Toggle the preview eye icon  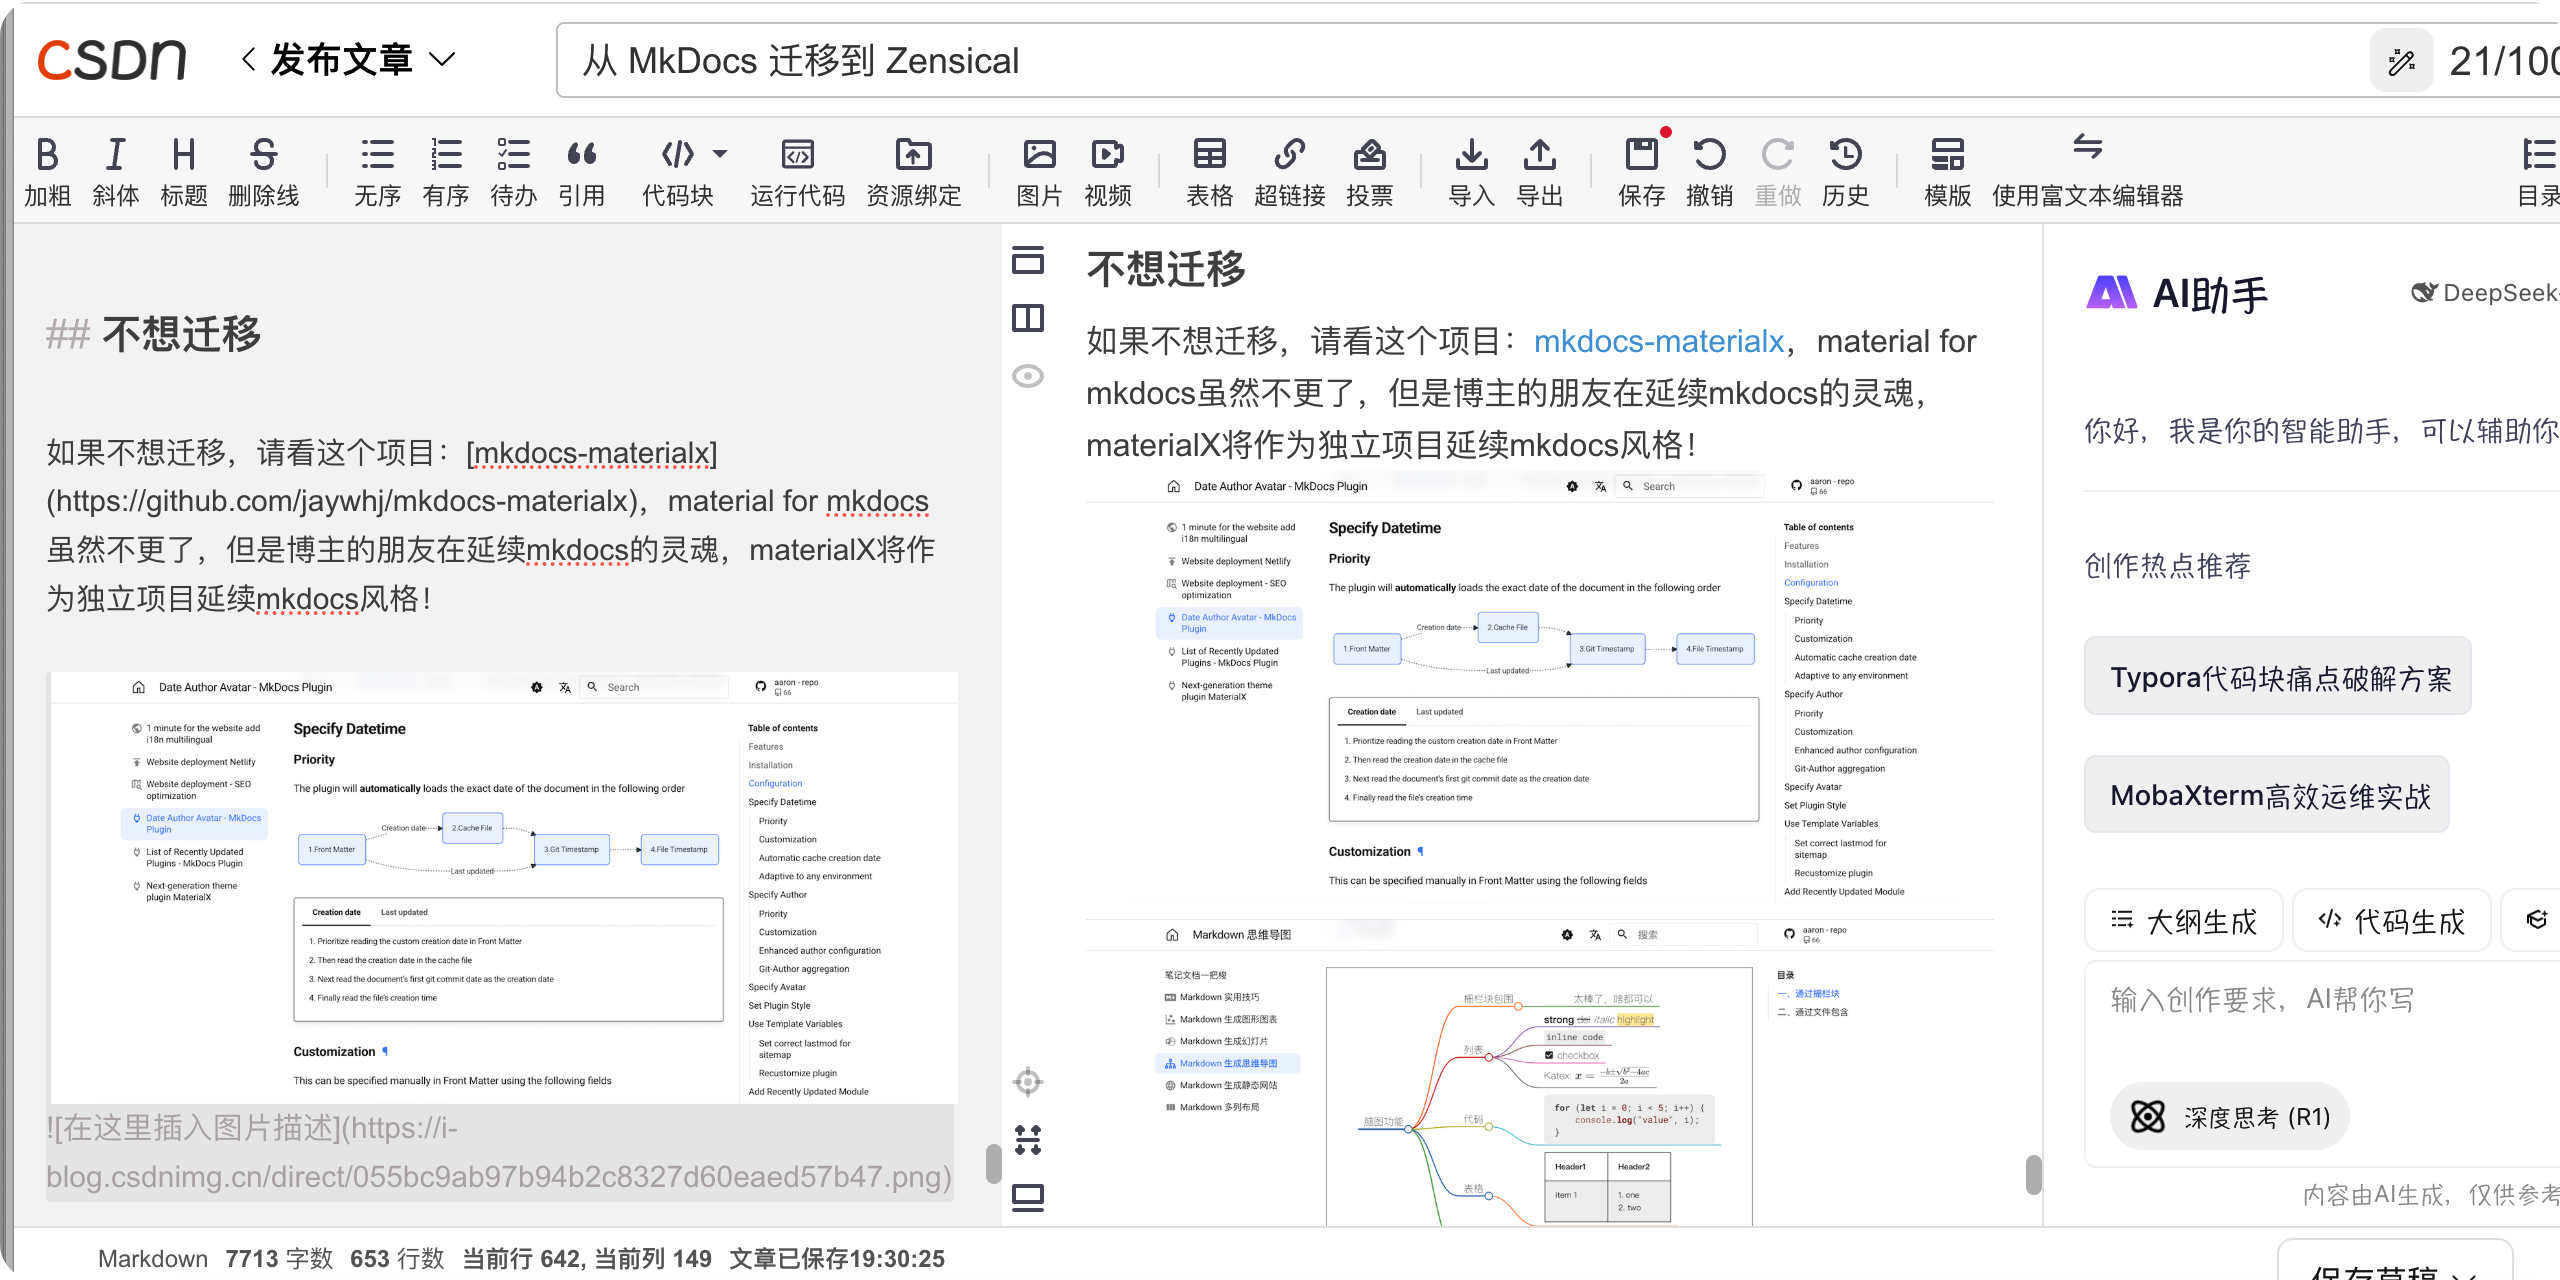click(1027, 375)
